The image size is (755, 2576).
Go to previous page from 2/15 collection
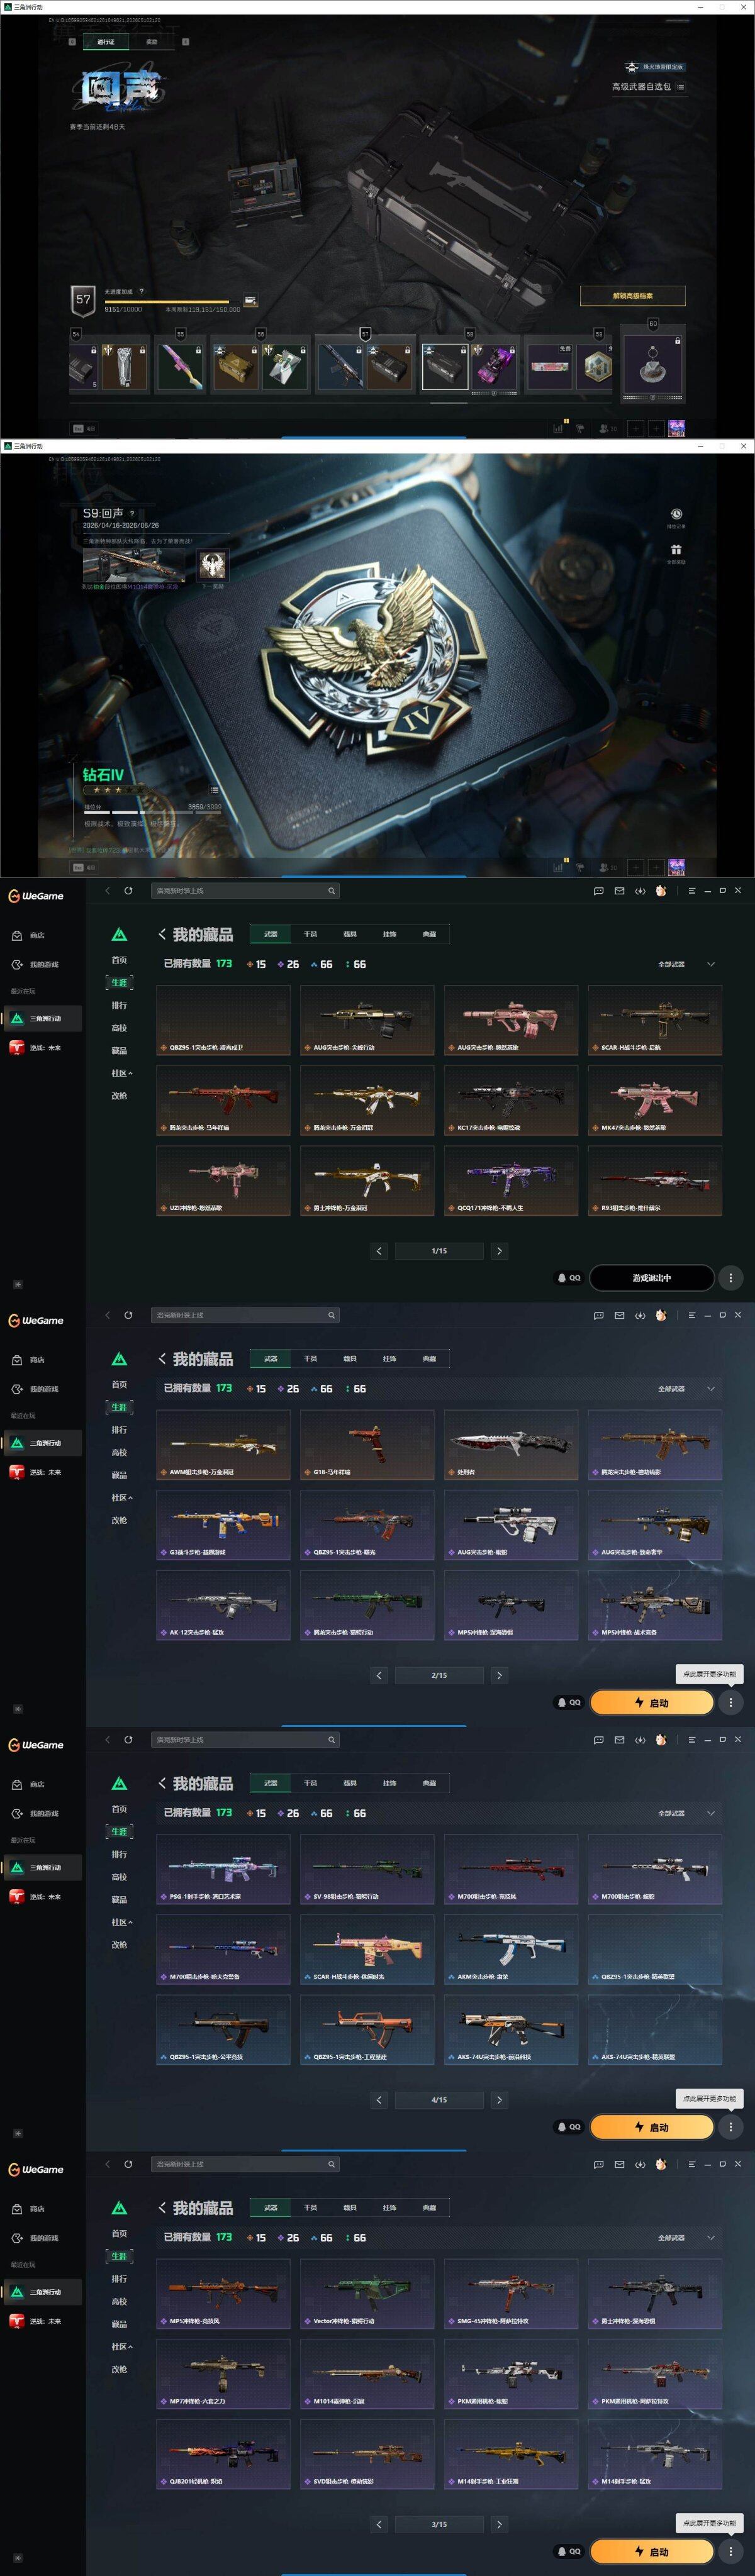(379, 1675)
